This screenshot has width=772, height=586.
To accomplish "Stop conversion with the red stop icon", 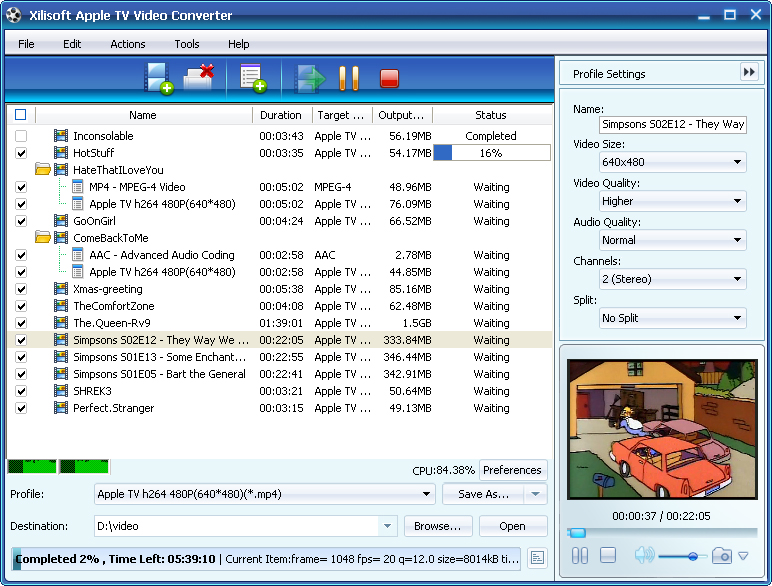I will click(389, 78).
